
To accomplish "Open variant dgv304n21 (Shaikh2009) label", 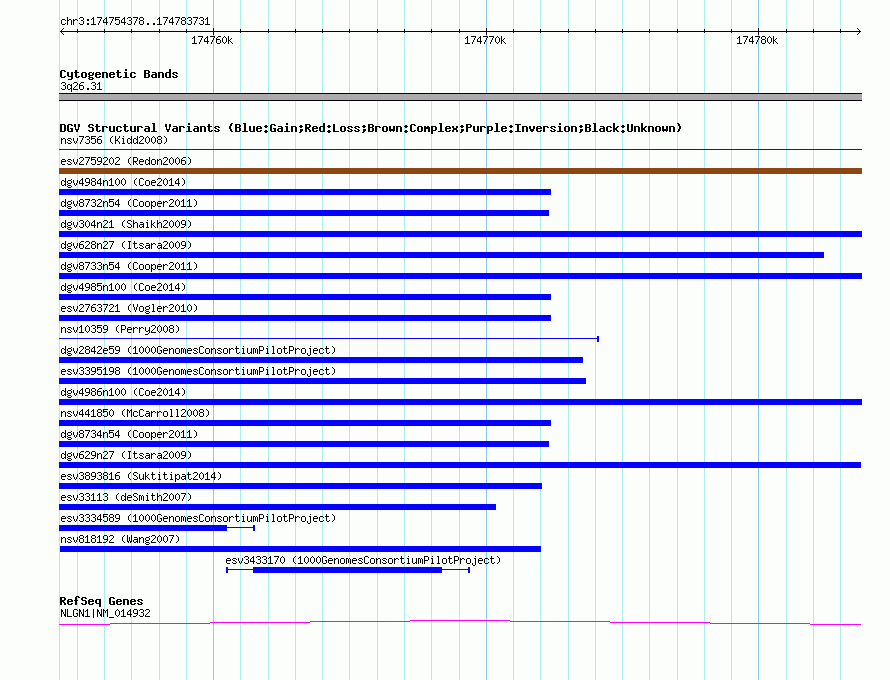I will pyautogui.click(x=126, y=224).
